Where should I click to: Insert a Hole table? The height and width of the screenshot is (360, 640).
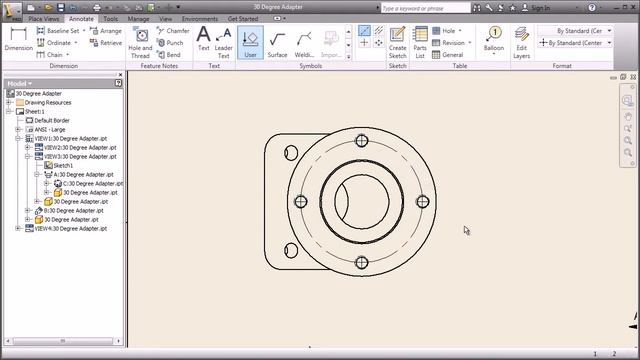coord(443,31)
